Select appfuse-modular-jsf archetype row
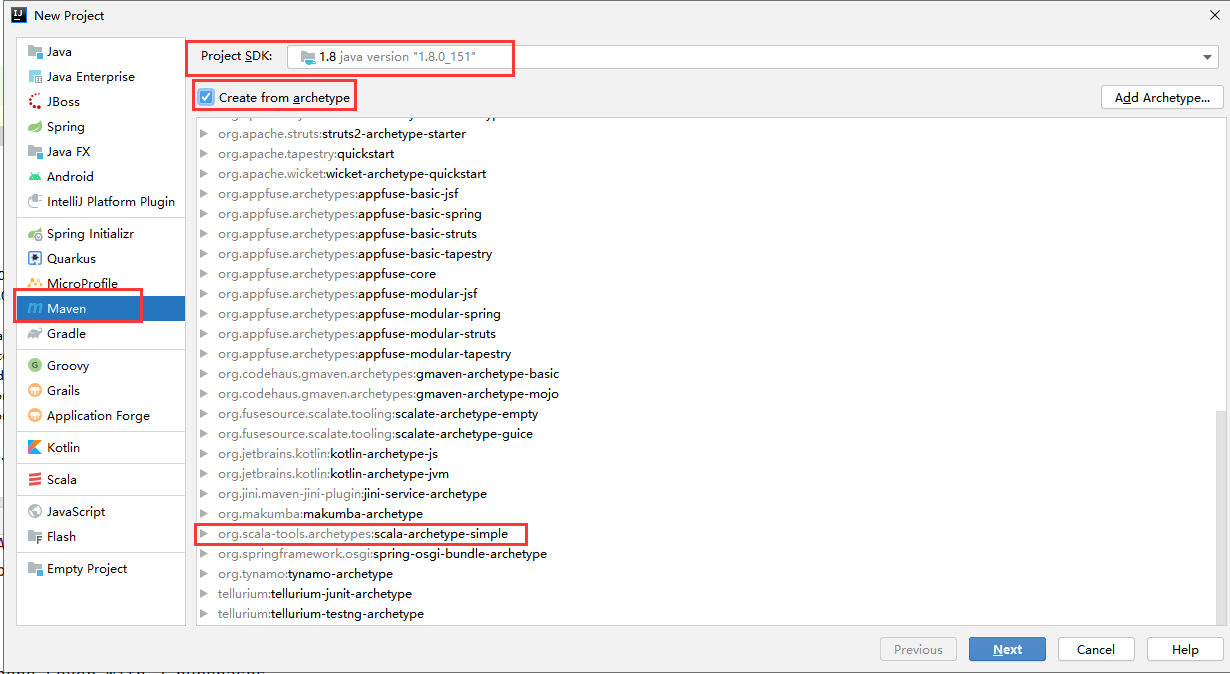This screenshot has width=1230, height=674. (x=705, y=294)
